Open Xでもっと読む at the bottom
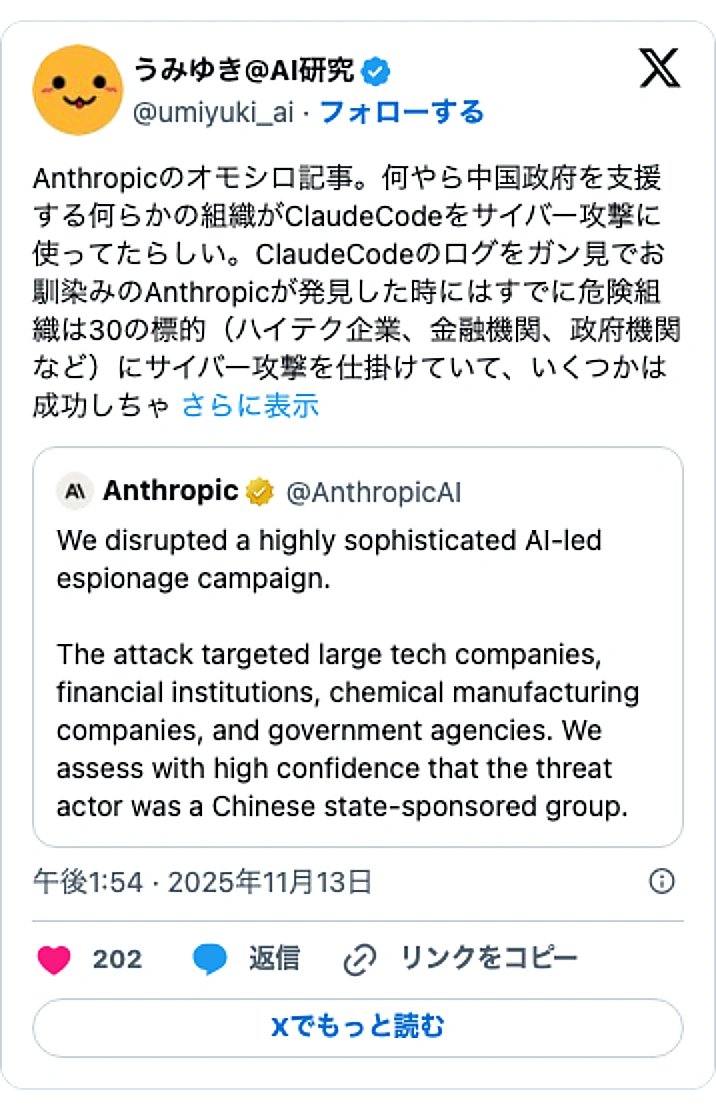The width and height of the screenshot is (716, 1110). [x=357, y=1028]
